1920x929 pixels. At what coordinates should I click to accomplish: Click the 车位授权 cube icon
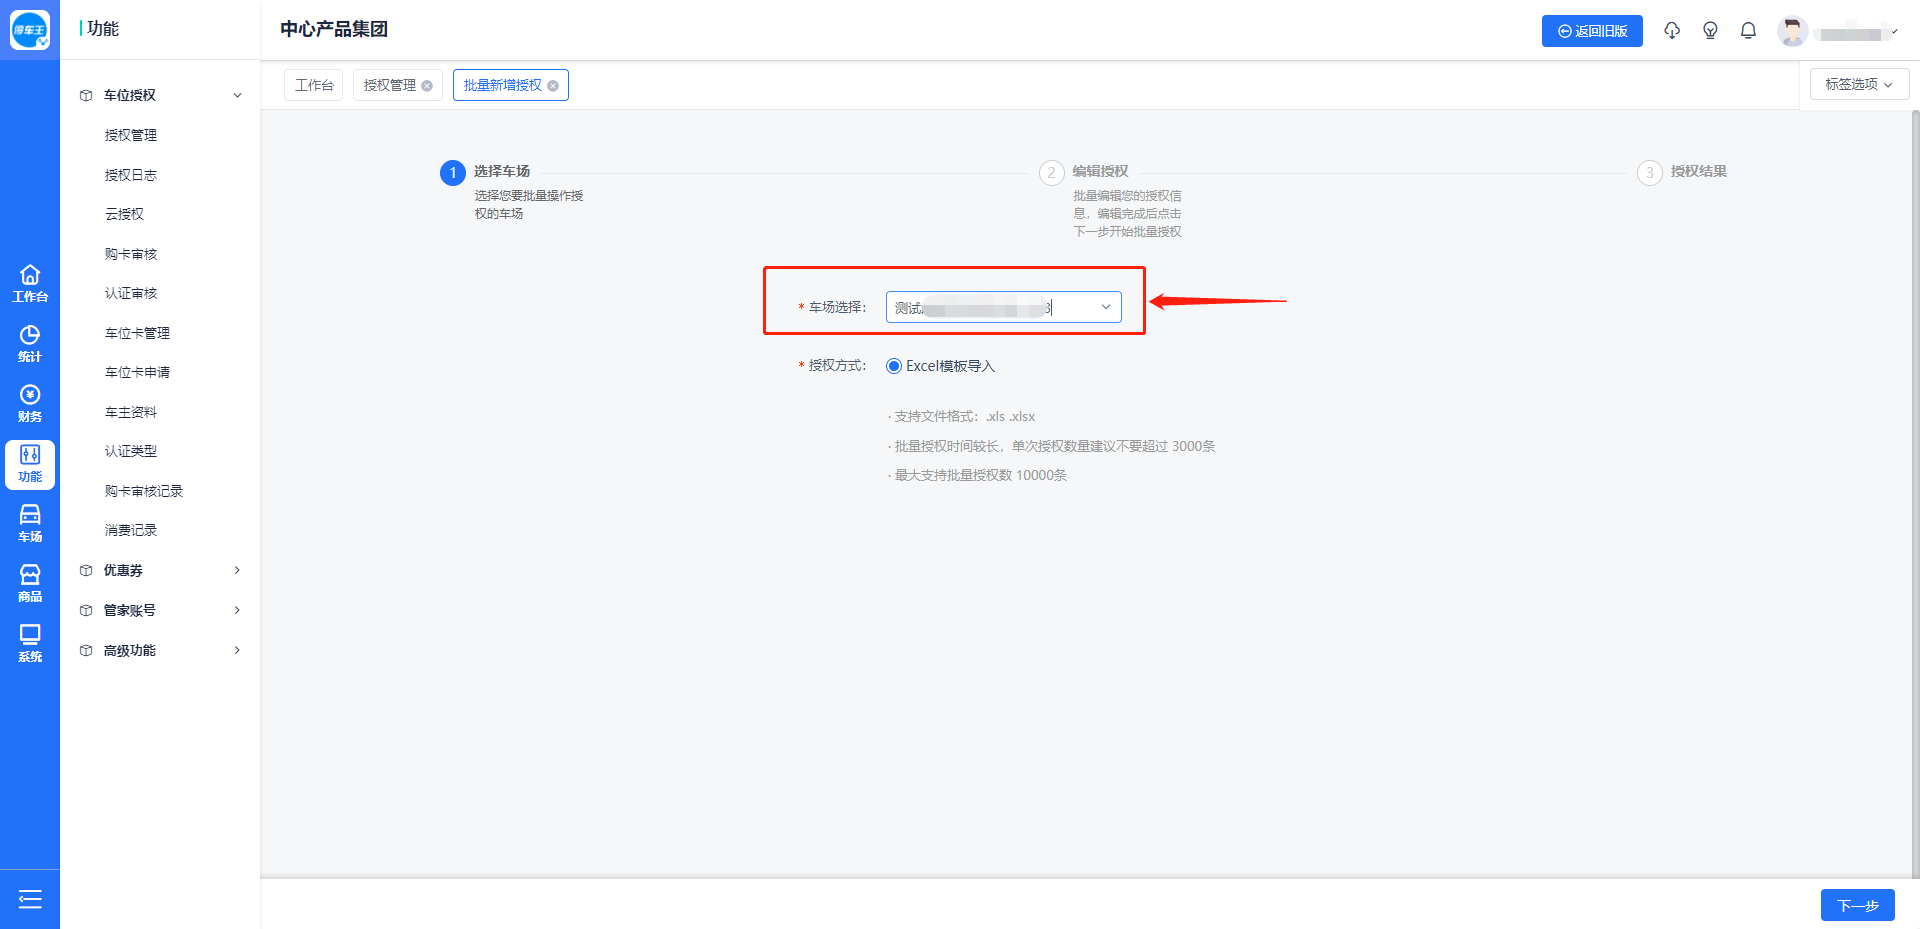pyautogui.click(x=86, y=96)
